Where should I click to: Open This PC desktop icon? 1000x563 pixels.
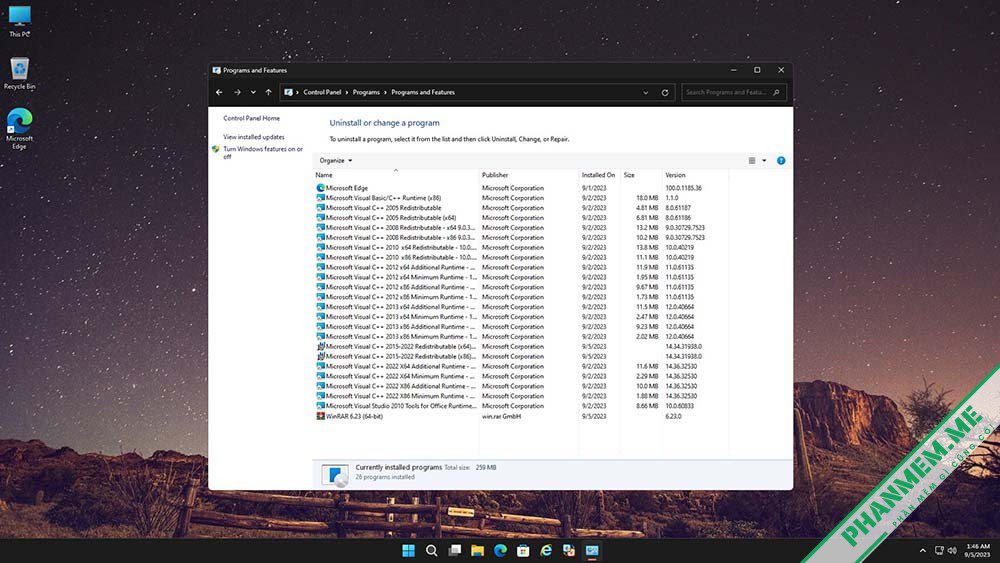(19, 21)
